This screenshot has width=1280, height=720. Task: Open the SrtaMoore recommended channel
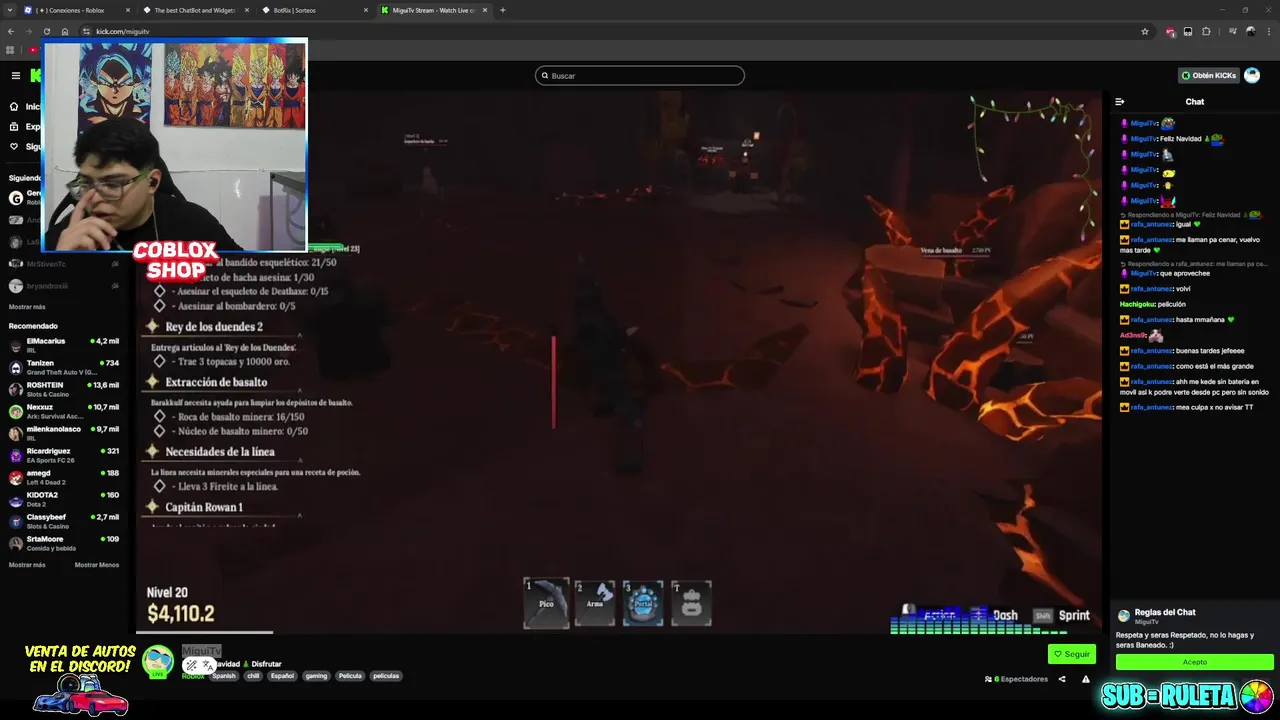pyautogui.click(x=64, y=543)
